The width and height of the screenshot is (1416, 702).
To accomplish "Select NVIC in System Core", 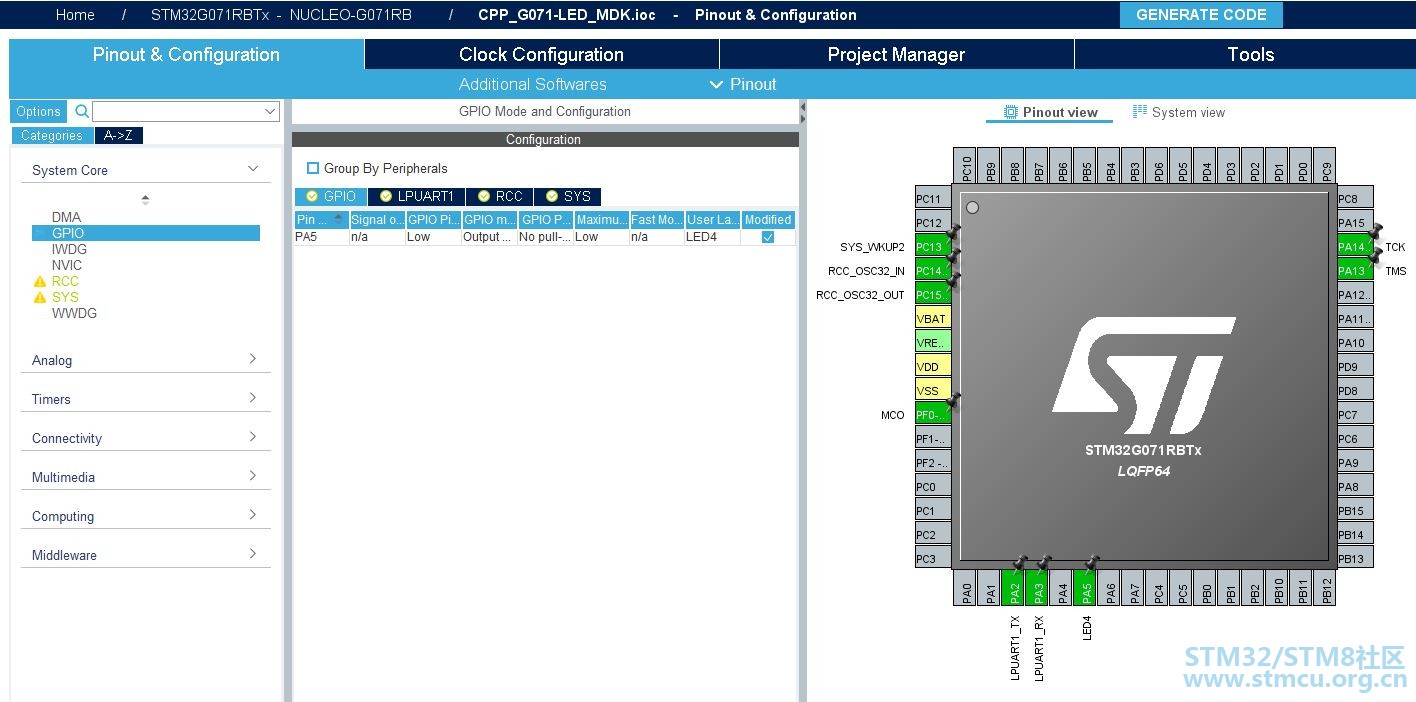I will pos(67,265).
